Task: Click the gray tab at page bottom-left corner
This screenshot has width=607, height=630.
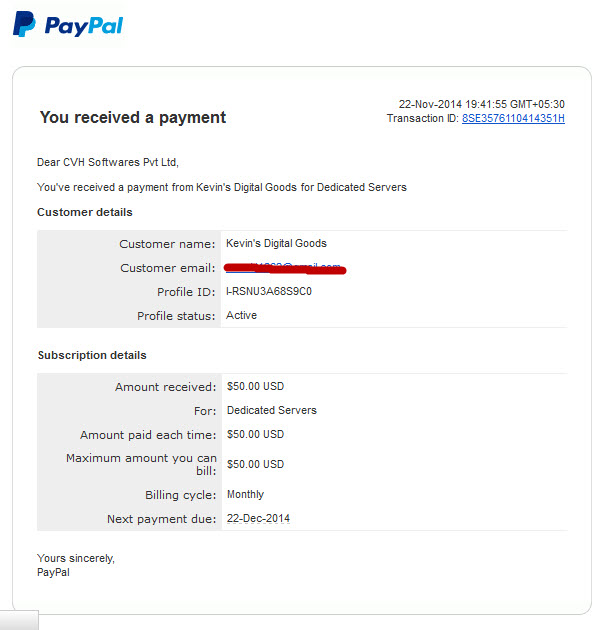Action: 19,620
